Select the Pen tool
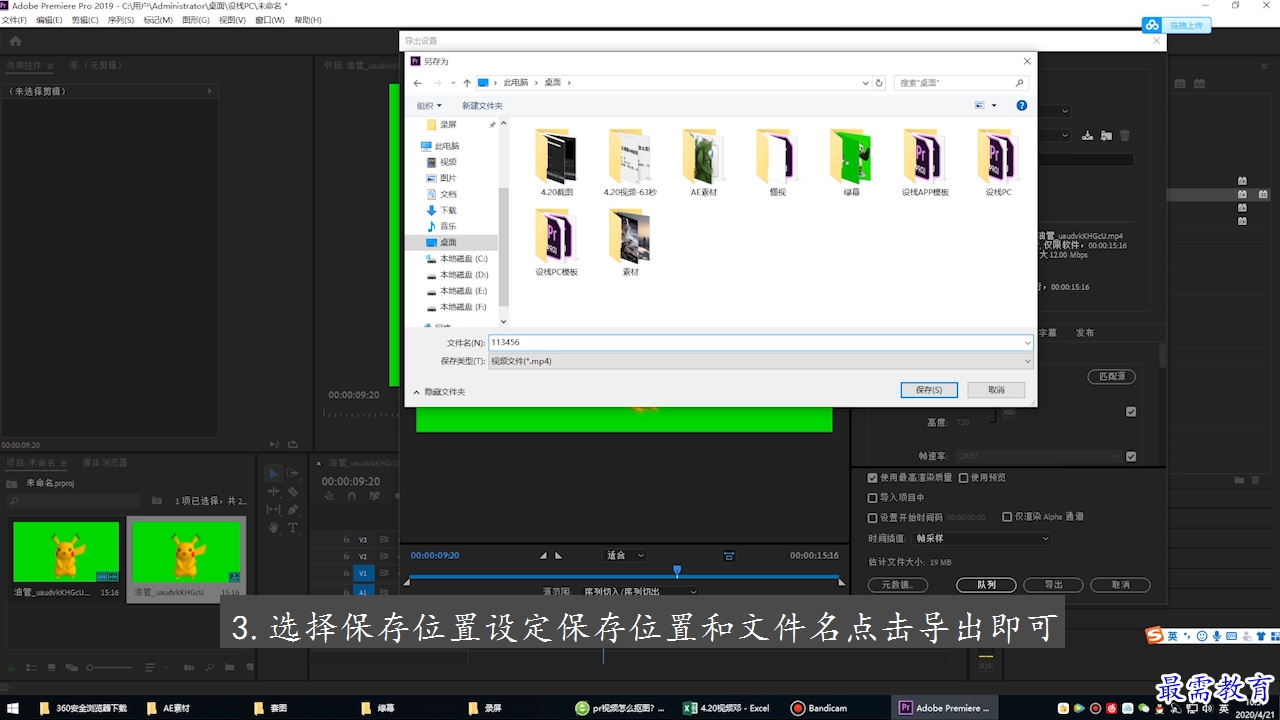1280x720 pixels. tap(292, 510)
